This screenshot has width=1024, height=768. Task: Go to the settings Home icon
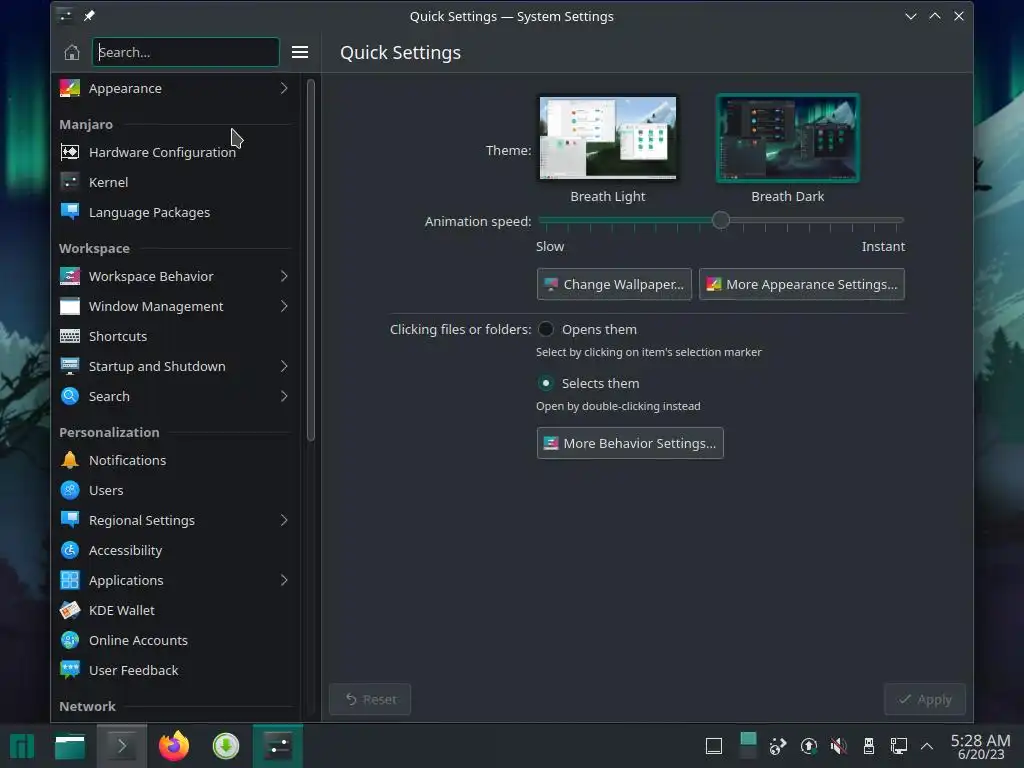coord(72,52)
